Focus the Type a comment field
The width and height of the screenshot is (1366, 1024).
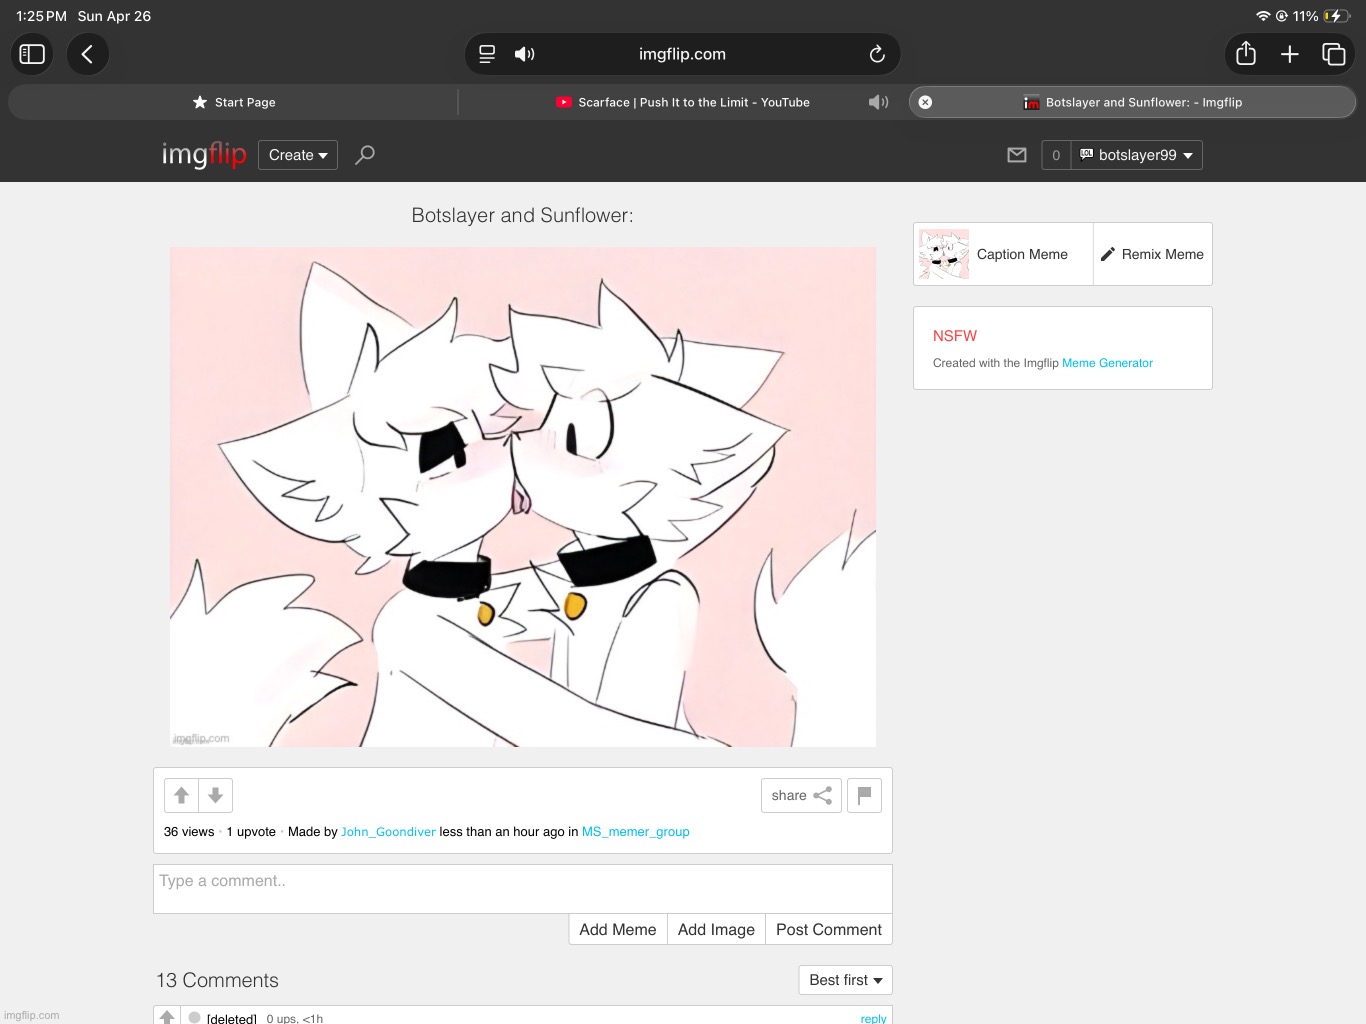coord(523,889)
